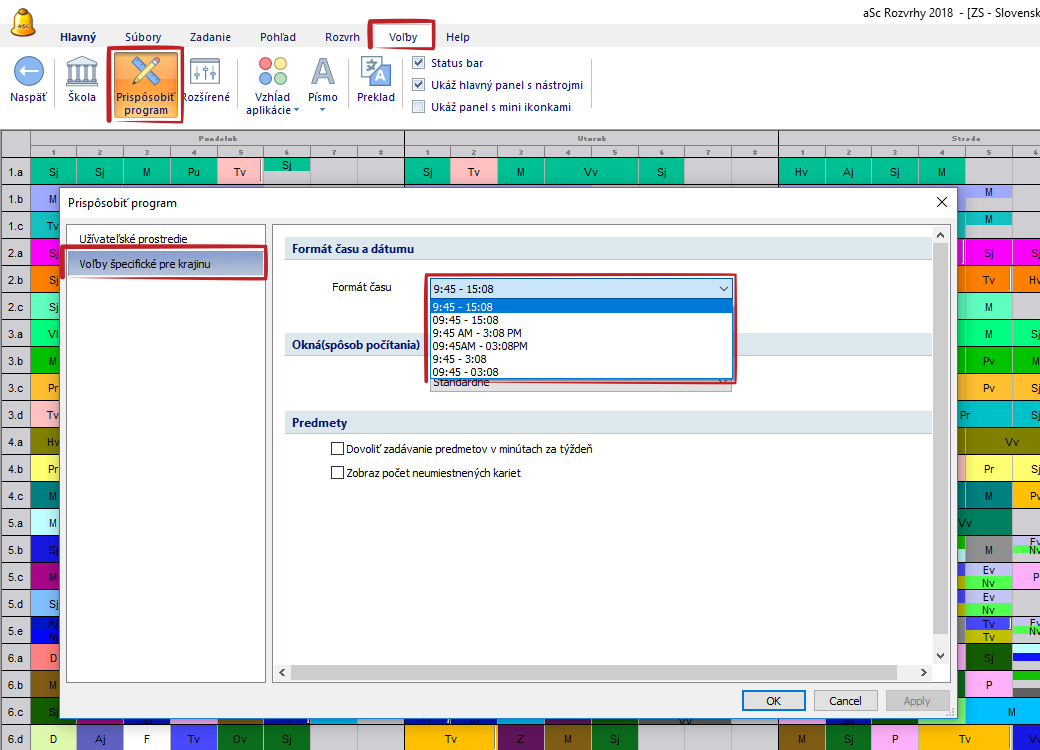Open Rozšírené sliders icon
Screen dimensions: 1040x750
[205, 72]
